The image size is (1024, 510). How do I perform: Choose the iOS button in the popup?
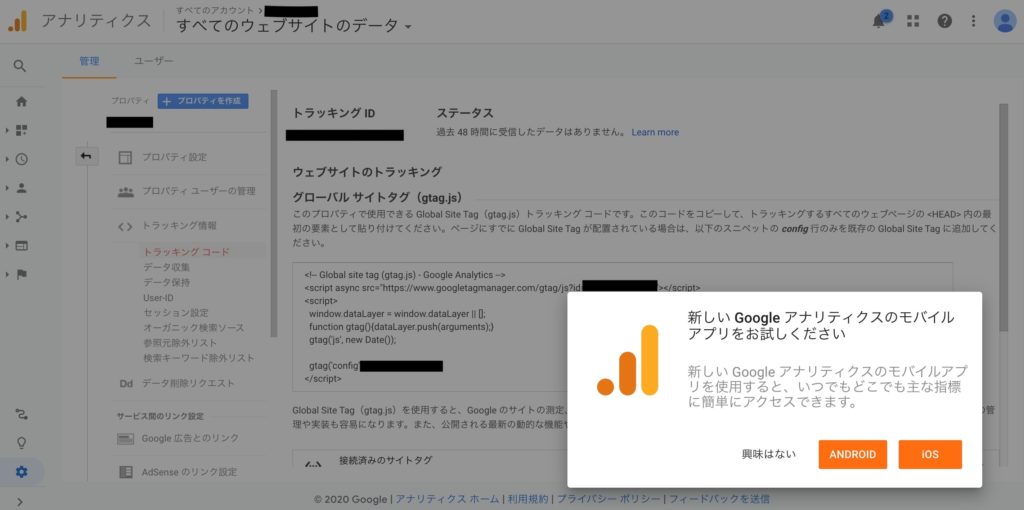pos(930,454)
